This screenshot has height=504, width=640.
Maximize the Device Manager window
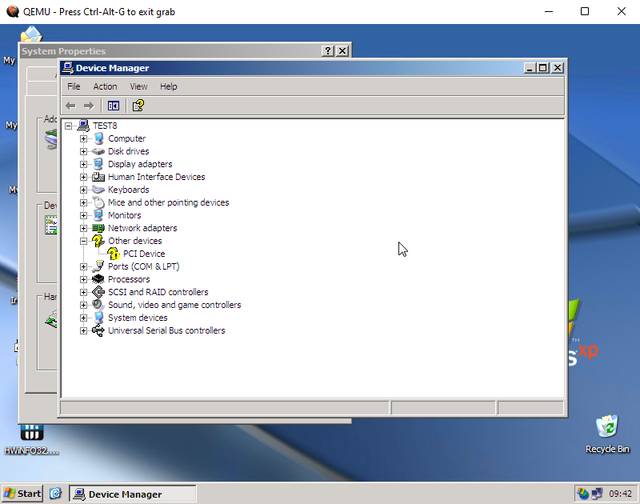click(x=543, y=68)
